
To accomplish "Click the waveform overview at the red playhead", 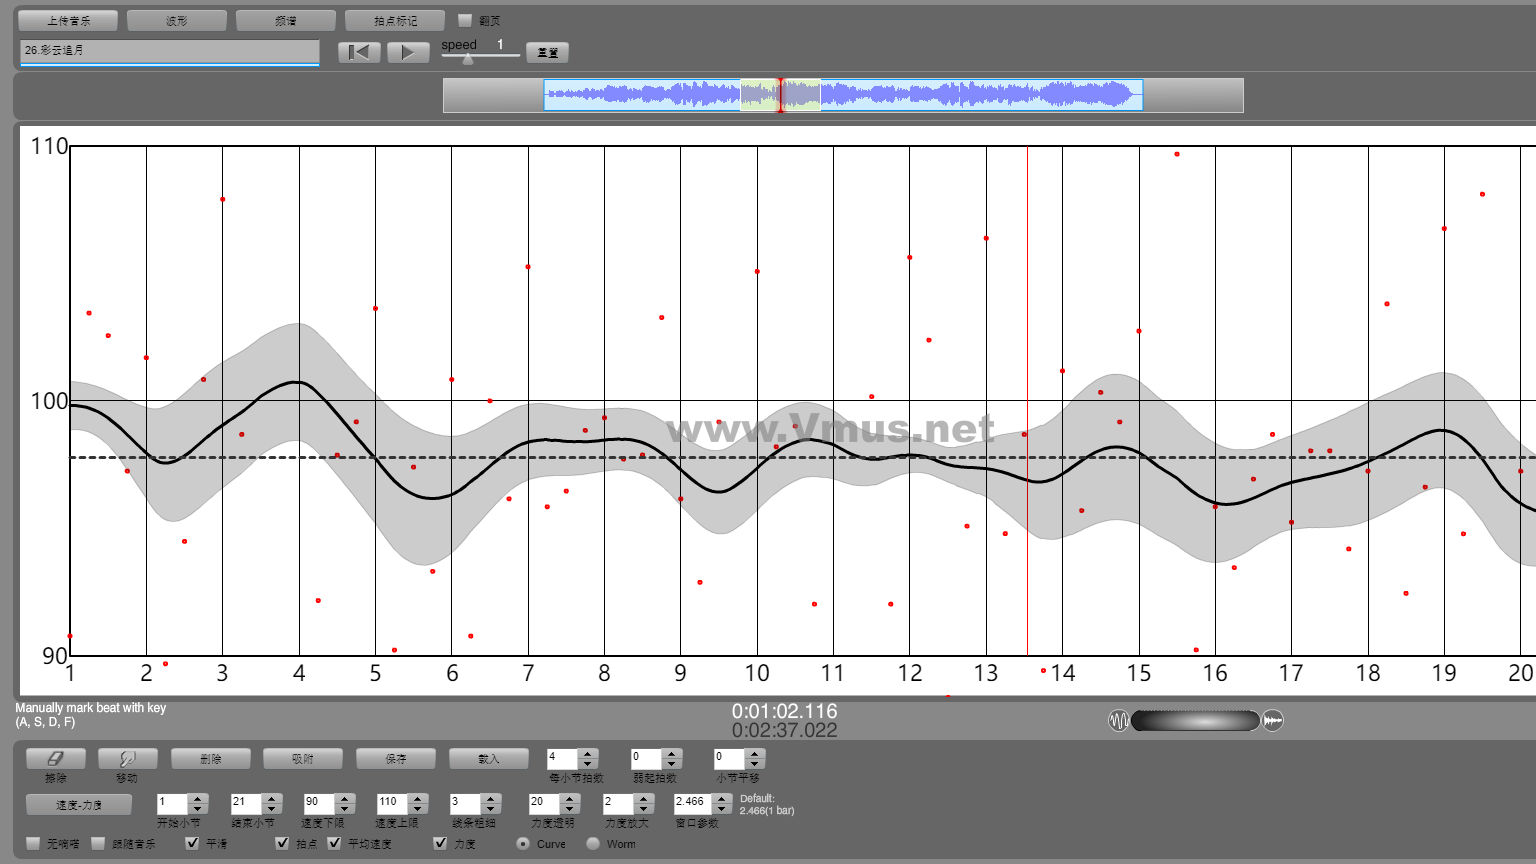I will point(781,95).
